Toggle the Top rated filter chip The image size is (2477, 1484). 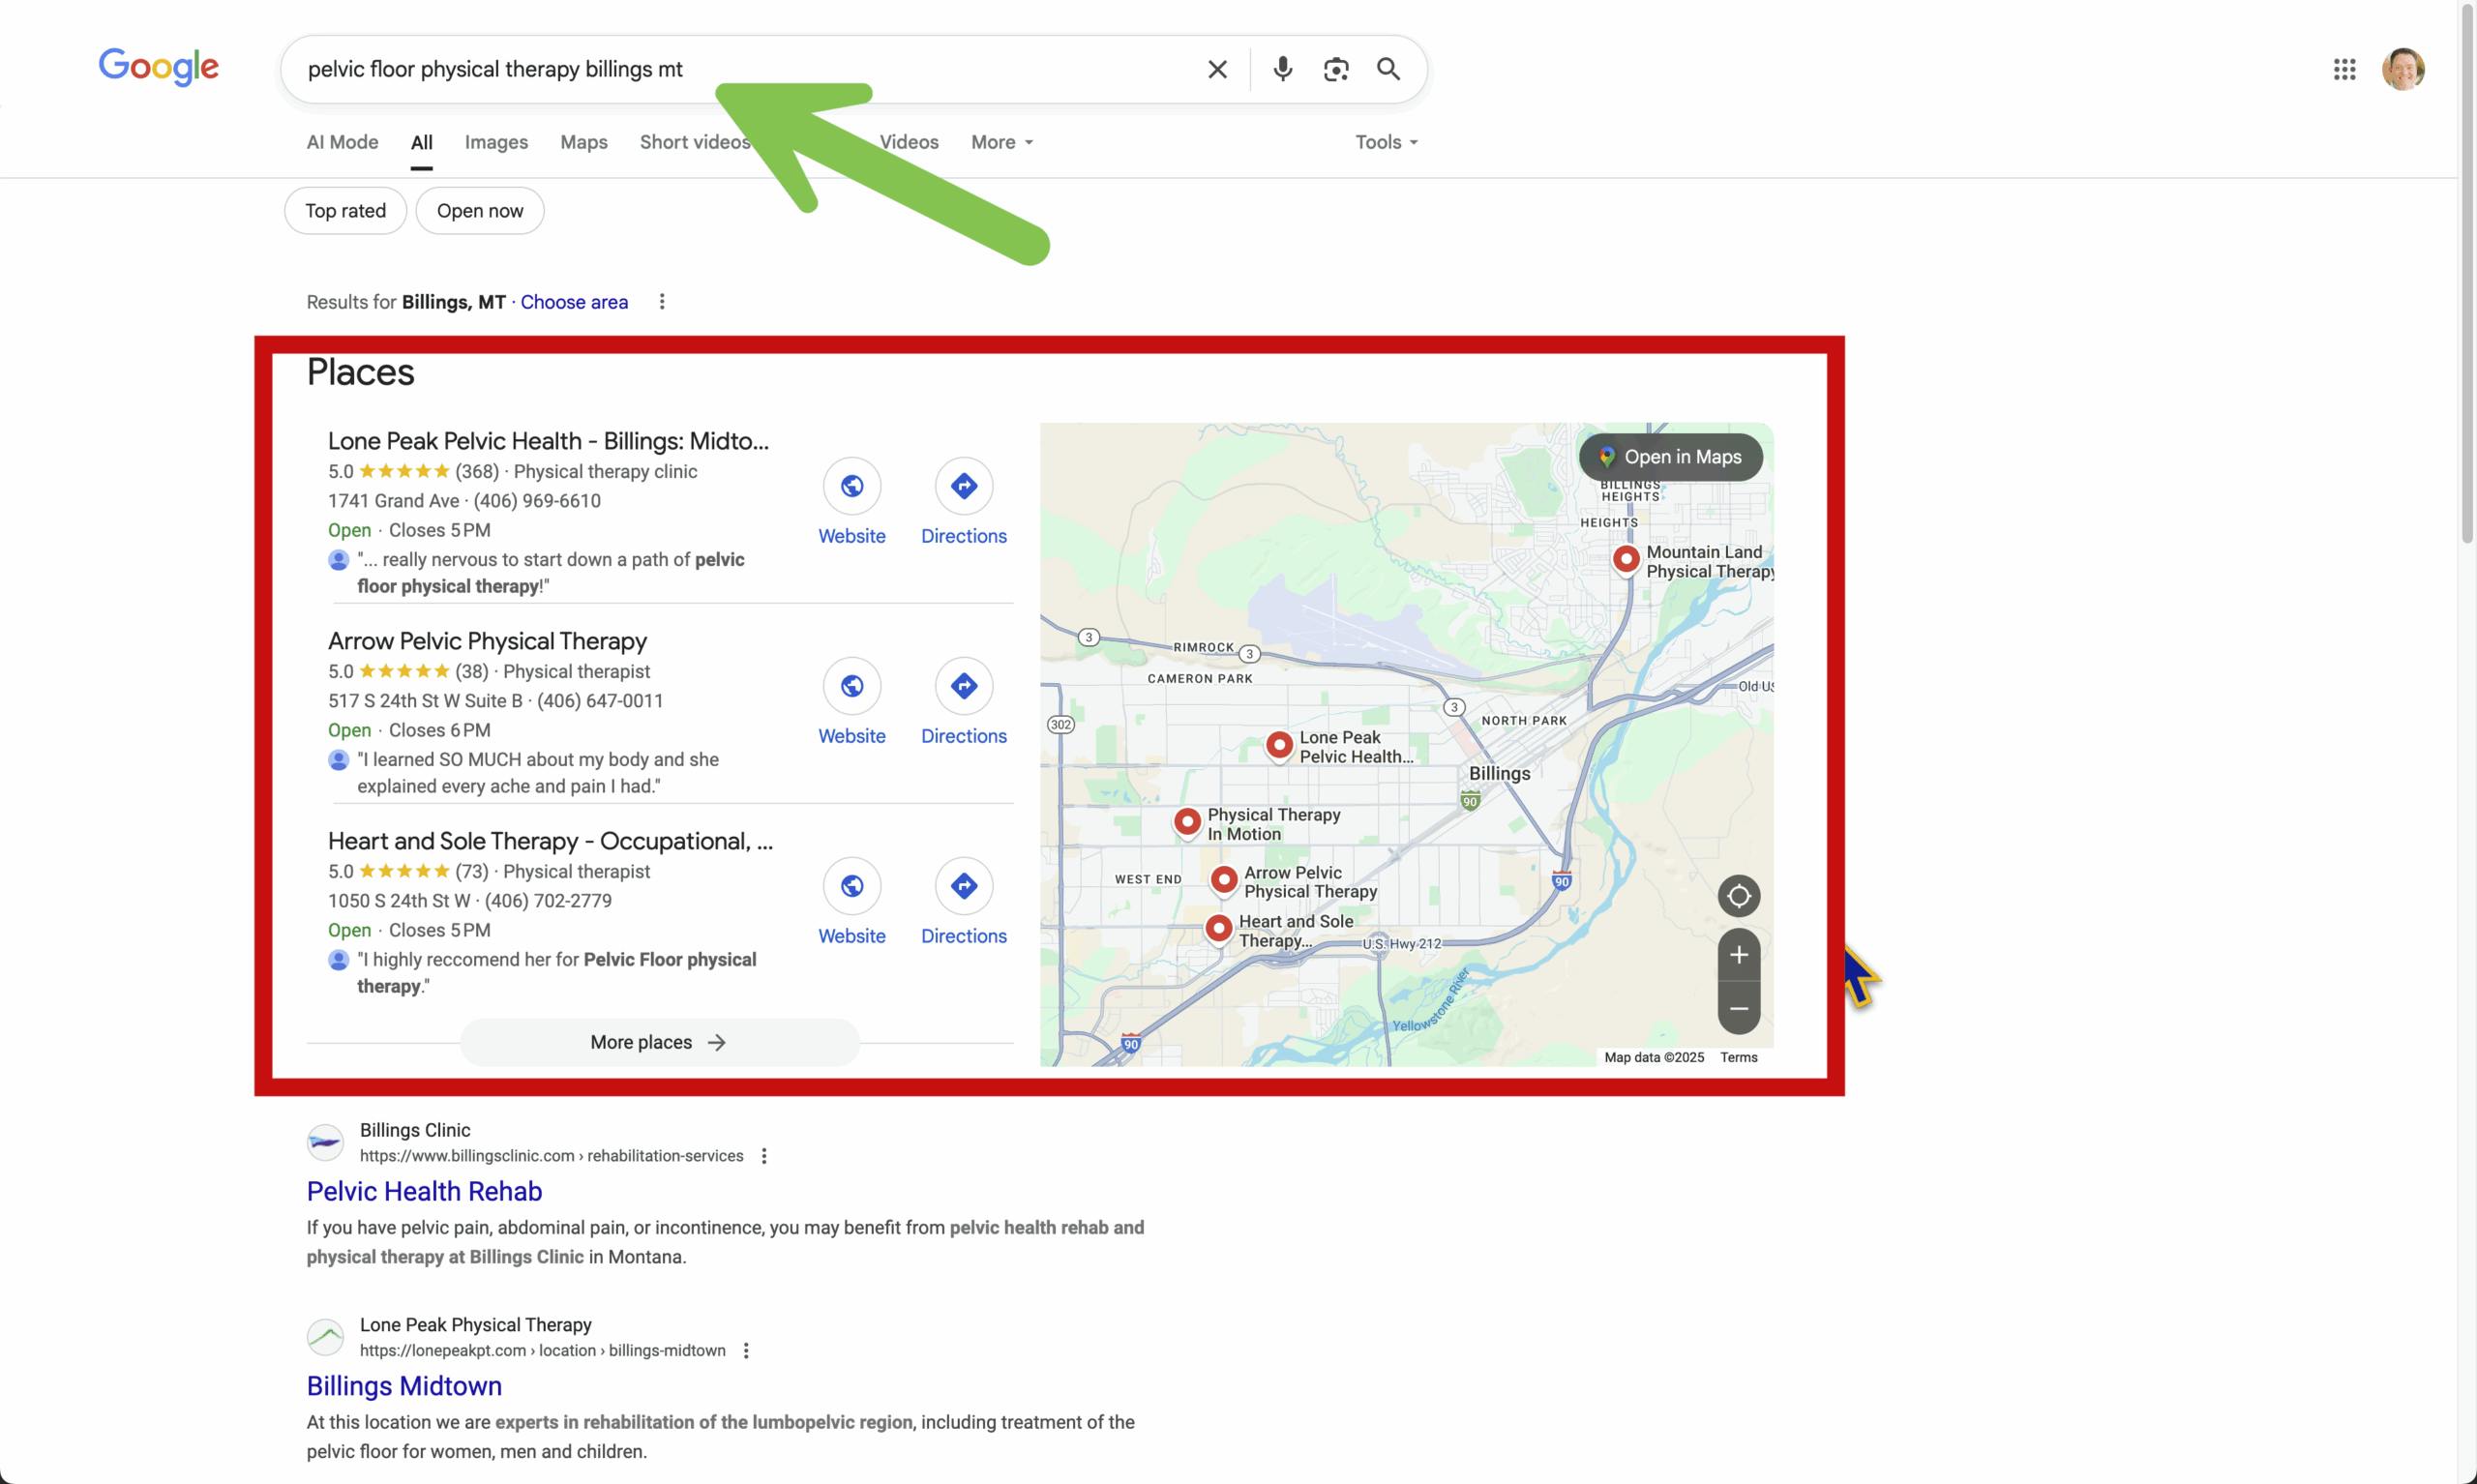(x=345, y=211)
